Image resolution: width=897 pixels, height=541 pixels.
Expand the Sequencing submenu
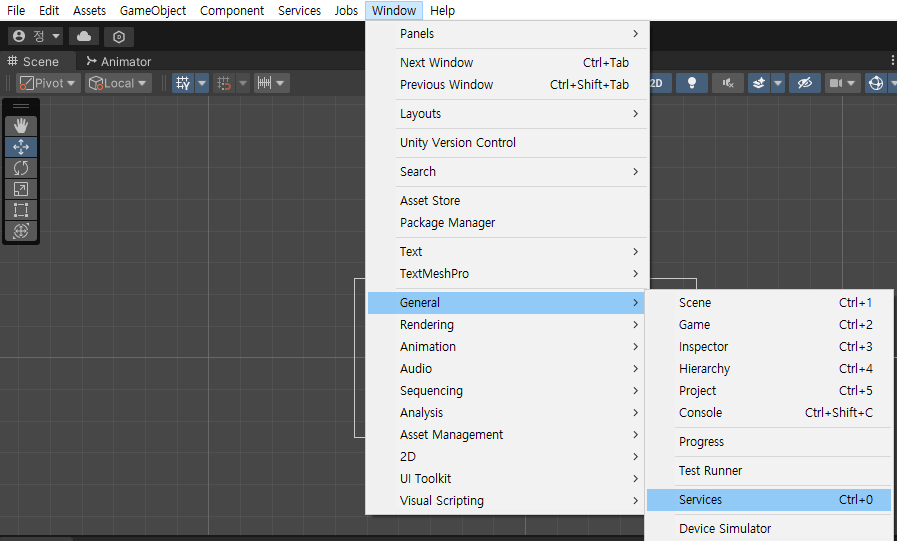coord(507,391)
